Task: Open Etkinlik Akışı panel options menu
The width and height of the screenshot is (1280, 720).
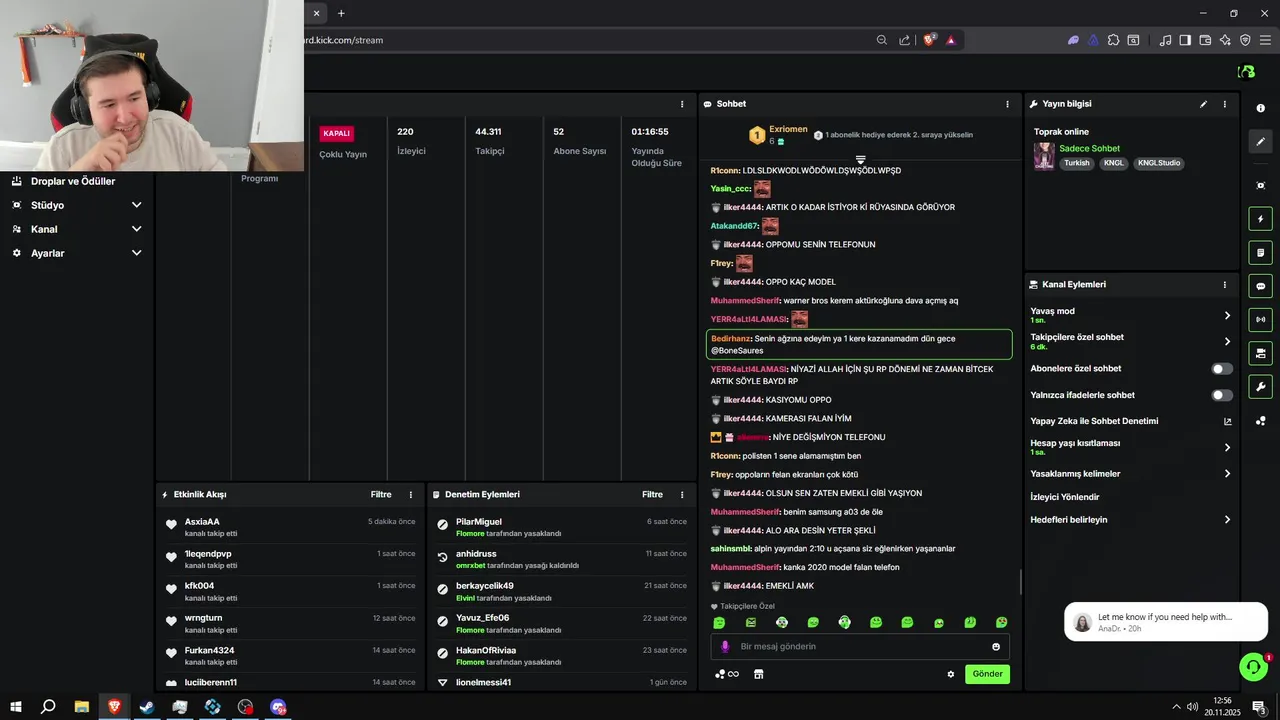Action: tap(410, 495)
